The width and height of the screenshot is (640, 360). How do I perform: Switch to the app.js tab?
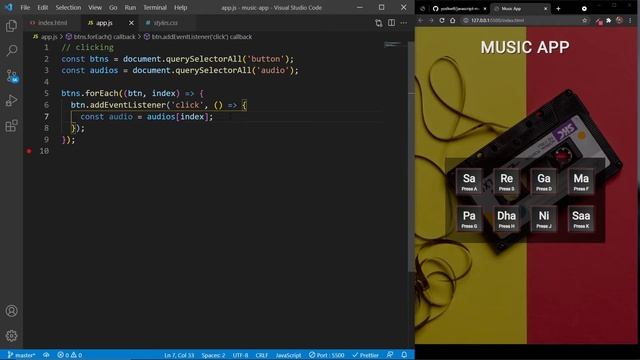coord(104,23)
